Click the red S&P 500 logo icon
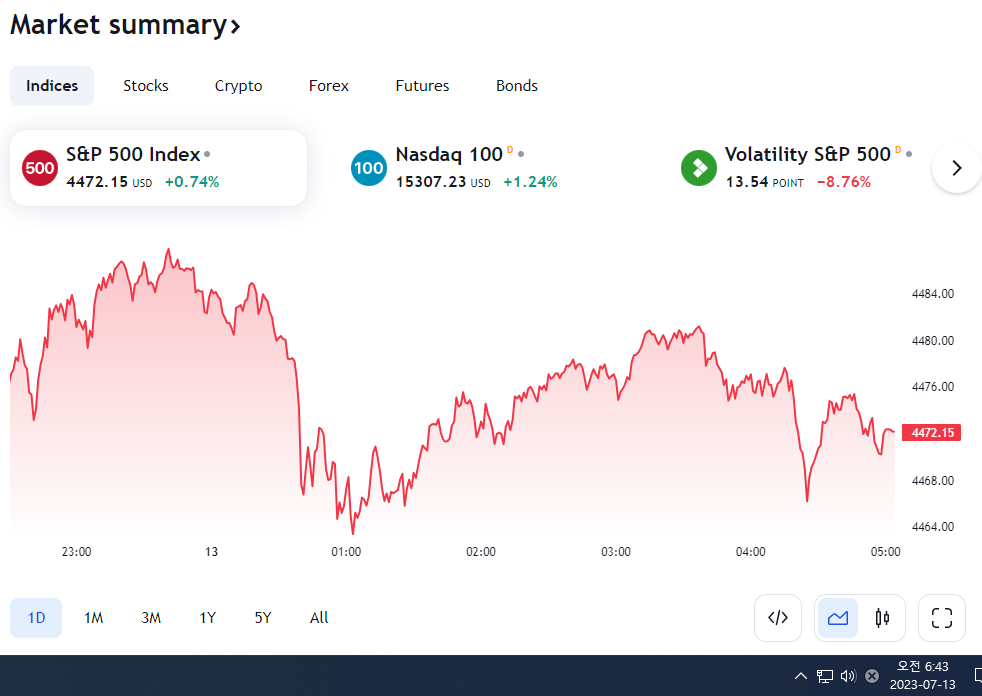 point(39,168)
